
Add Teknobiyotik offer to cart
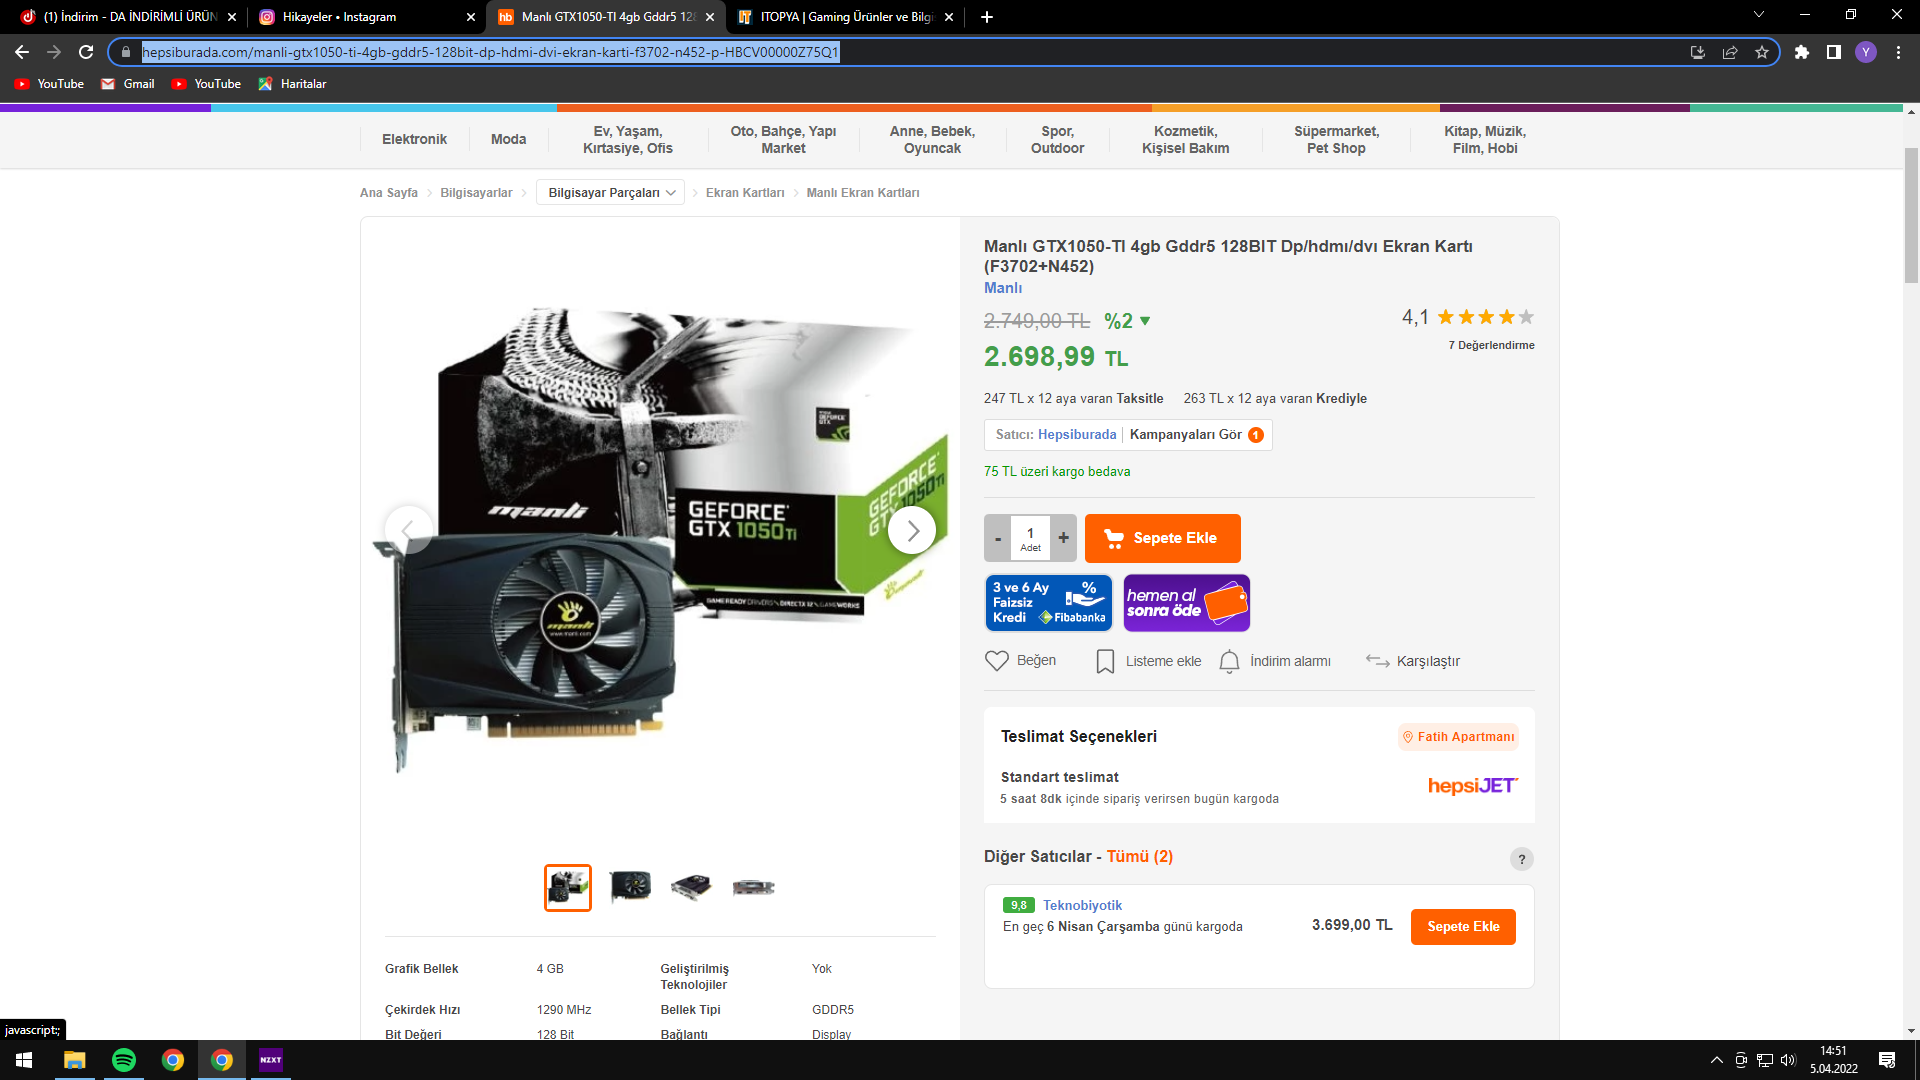pyautogui.click(x=1463, y=926)
